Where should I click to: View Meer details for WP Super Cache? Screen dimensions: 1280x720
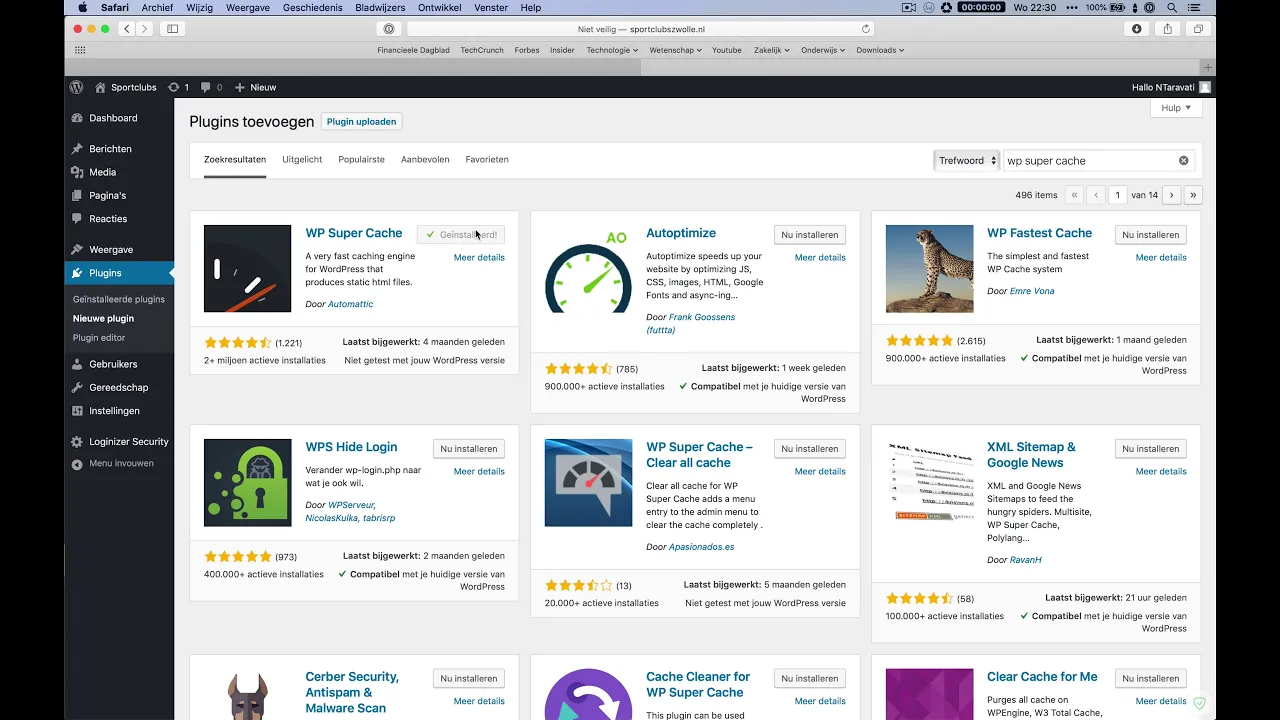tap(479, 257)
